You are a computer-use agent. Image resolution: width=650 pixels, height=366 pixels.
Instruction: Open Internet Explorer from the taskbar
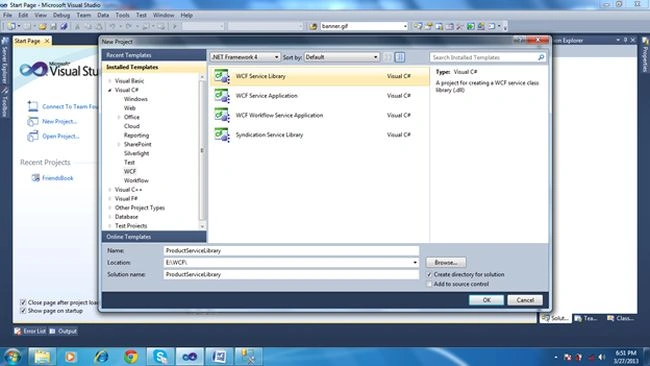coord(101,356)
